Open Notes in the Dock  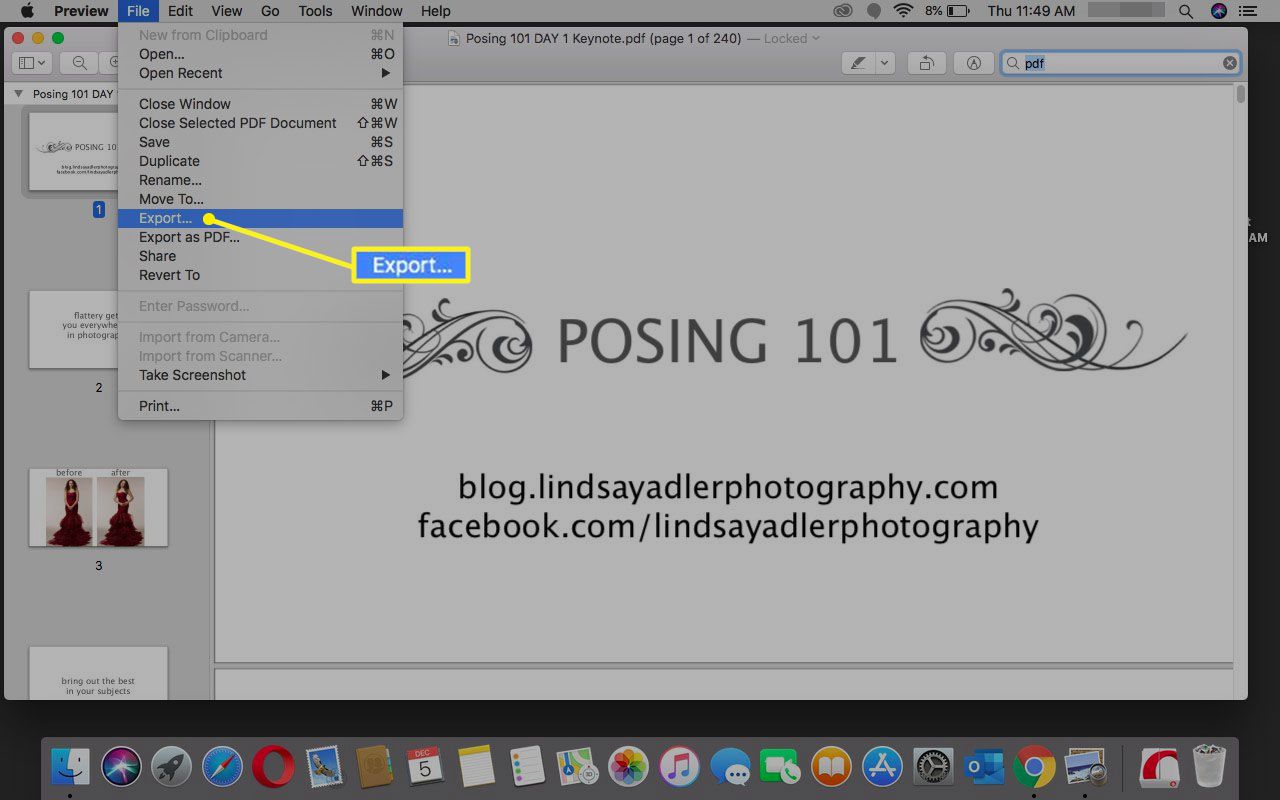point(477,768)
